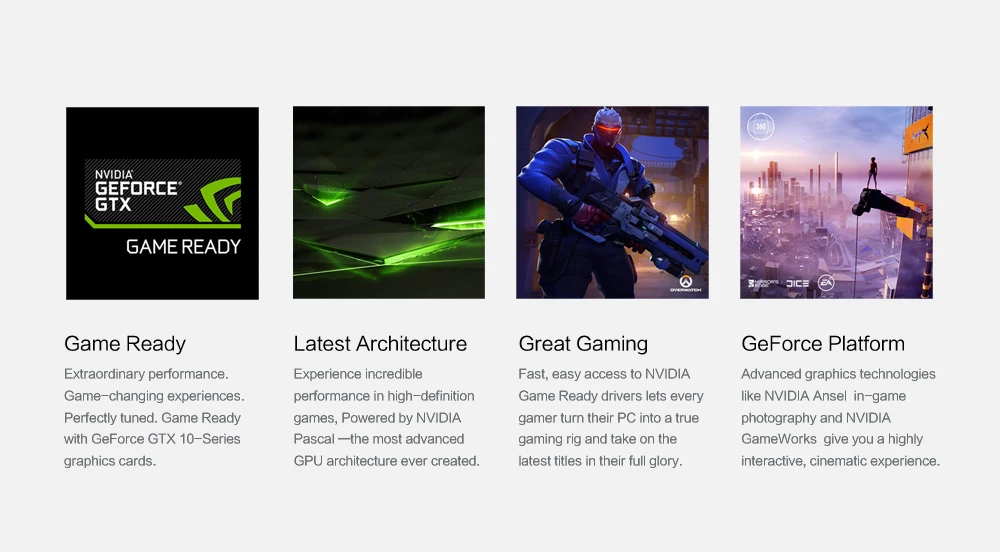Viewport: 1000px width, 552px height.
Task: Click the 'Game–changing experiences.' line
Action: pos(154,396)
